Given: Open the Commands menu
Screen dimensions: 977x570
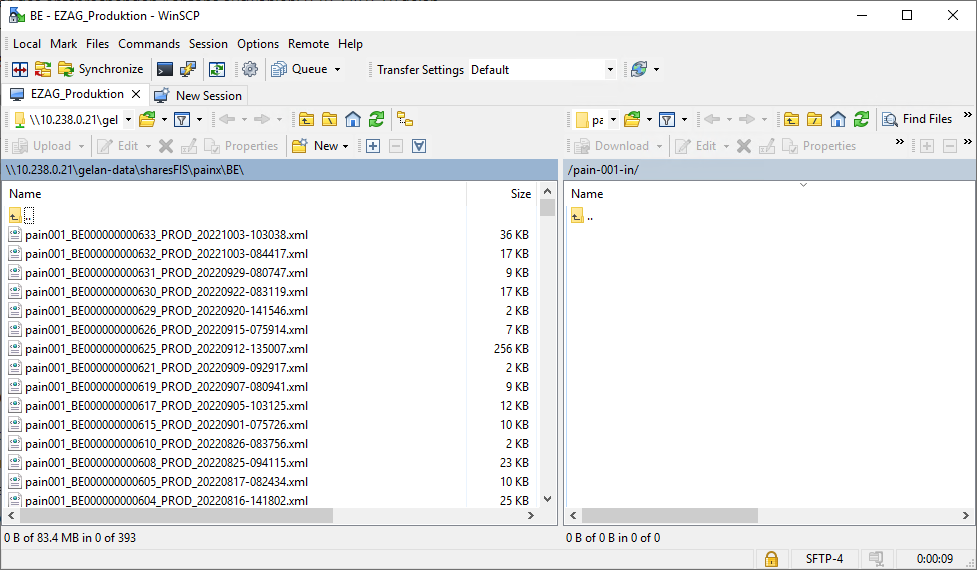Looking at the screenshot, I should (x=149, y=44).
